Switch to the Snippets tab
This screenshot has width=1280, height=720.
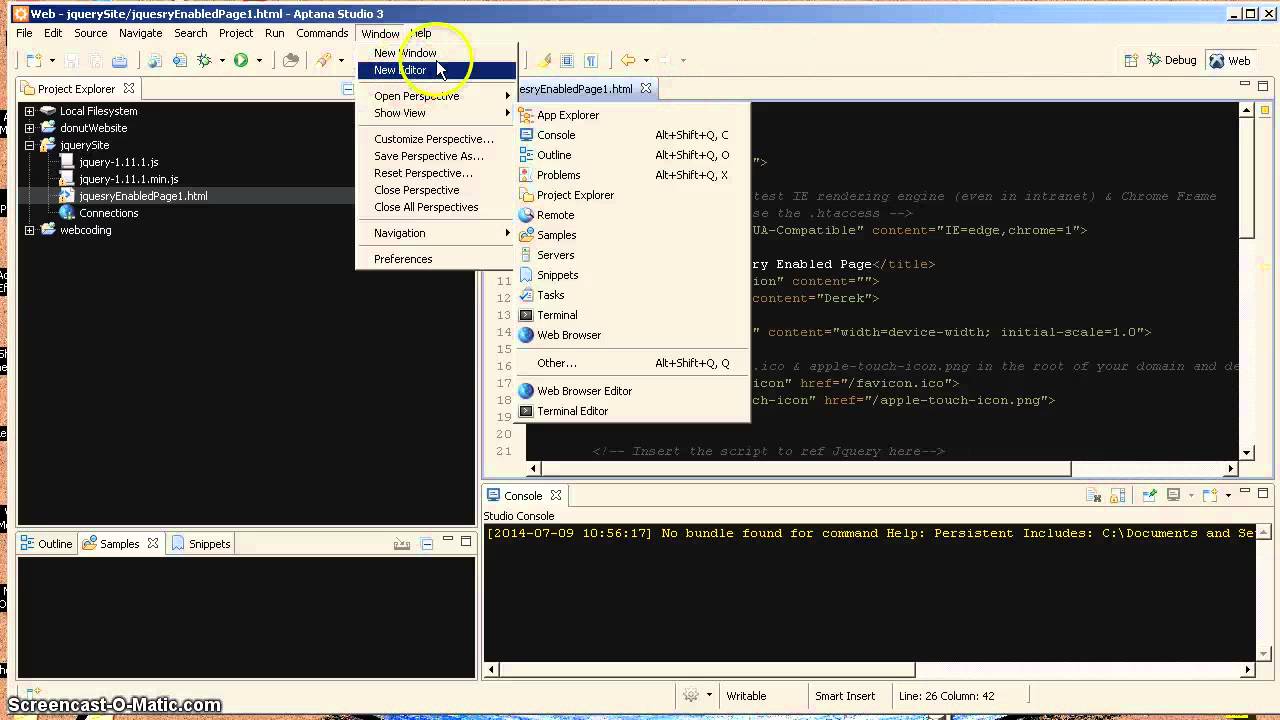pyautogui.click(x=201, y=544)
